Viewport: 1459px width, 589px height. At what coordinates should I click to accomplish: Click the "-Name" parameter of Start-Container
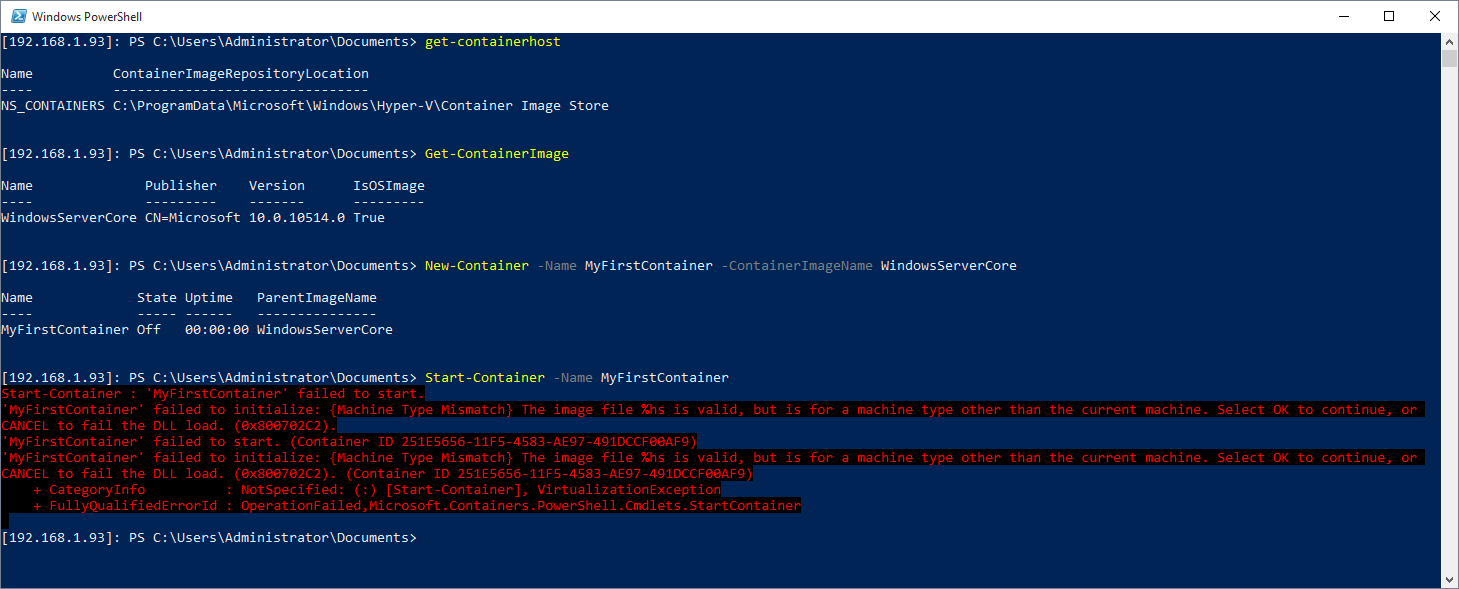(573, 378)
